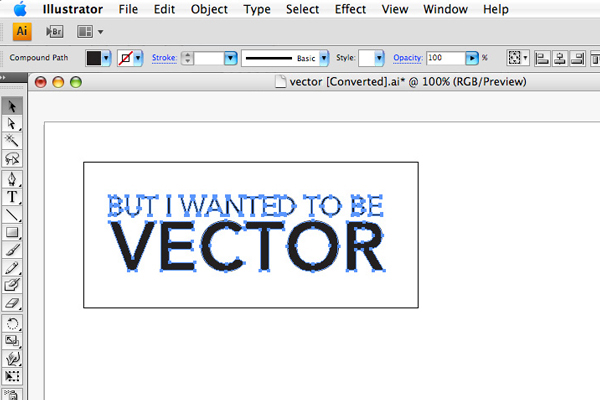The width and height of the screenshot is (600, 400).
Task: Adjust stroke weight stepper arrows
Action: [187, 58]
